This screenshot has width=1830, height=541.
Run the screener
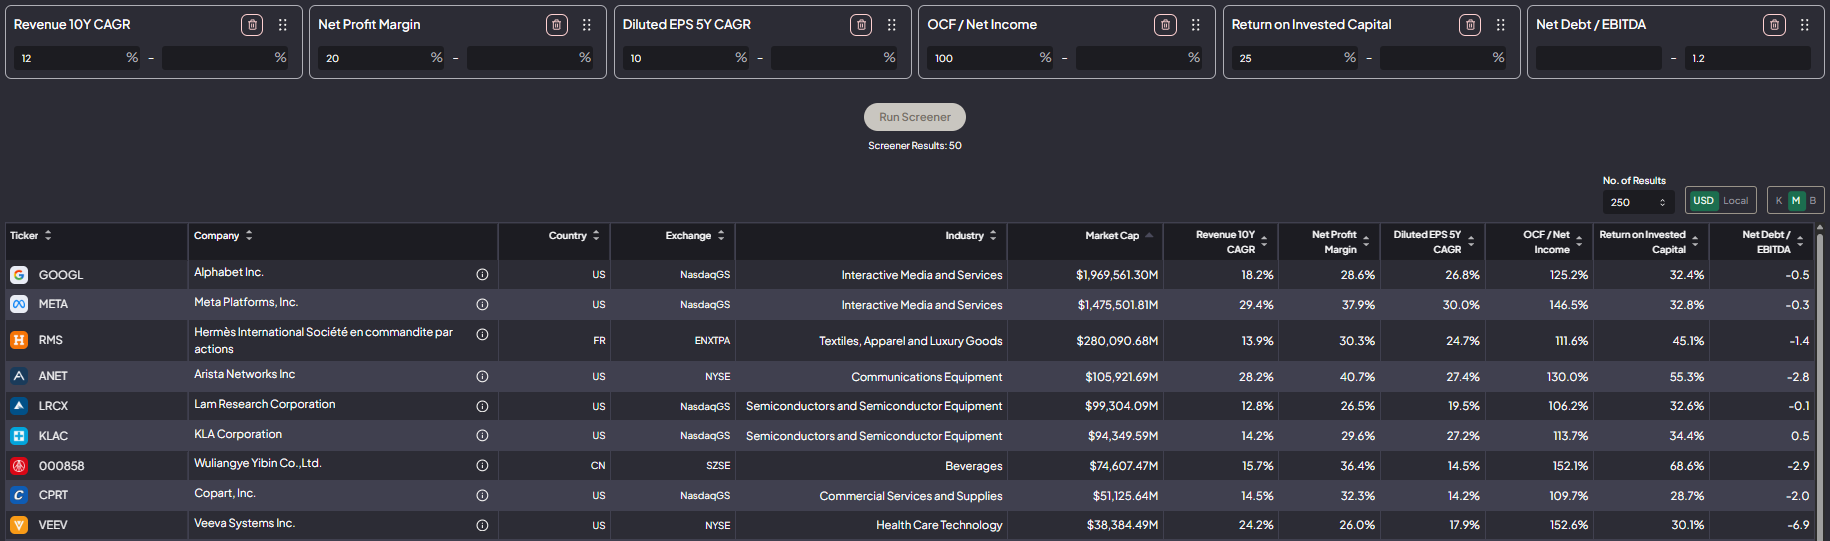coord(915,117)
